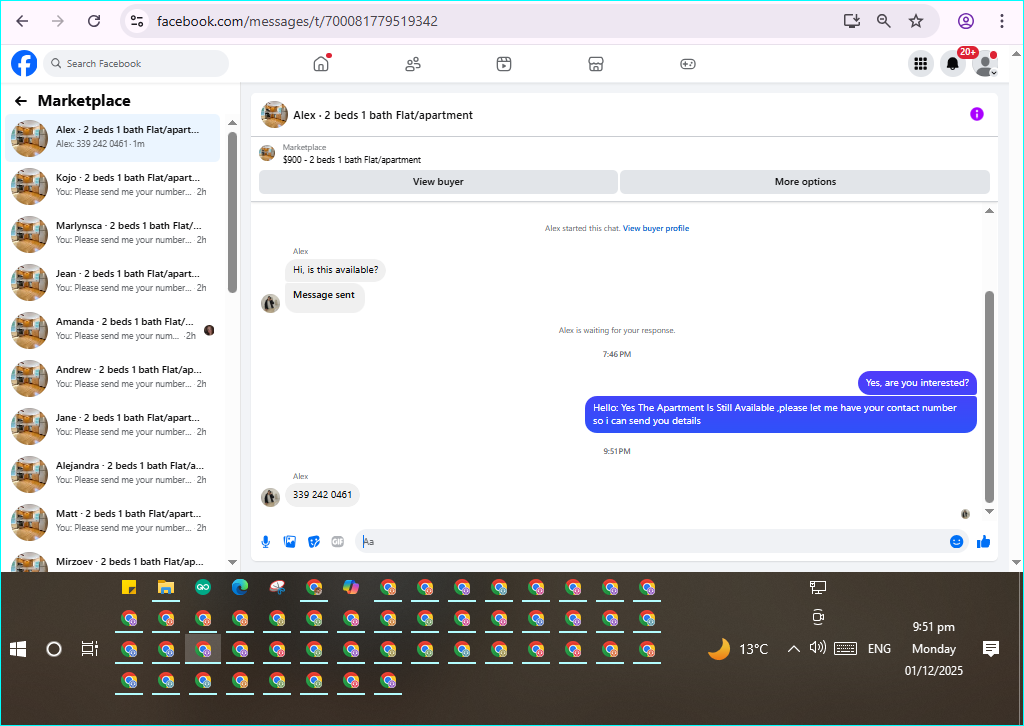Image resolution: width=1024 pixels, height=726 pixels.
Task: Open the Gaming tab
Action: pos(688,63)
